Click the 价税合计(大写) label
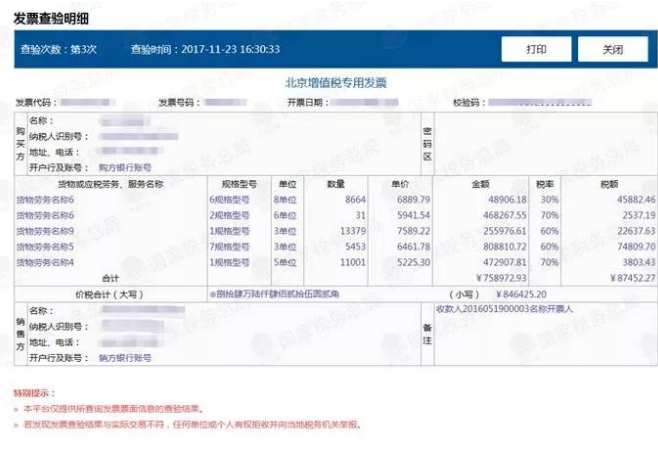 (109, 295)
